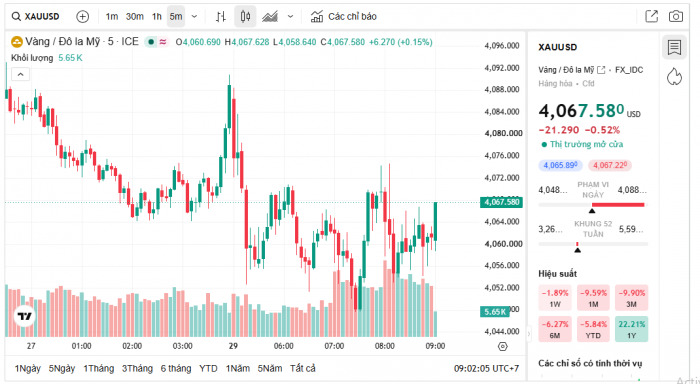The width and height of the screenshot is (700, 384).
Task: Open the Các chỉ báo indicators panel
Action: [x=344, y=17]
